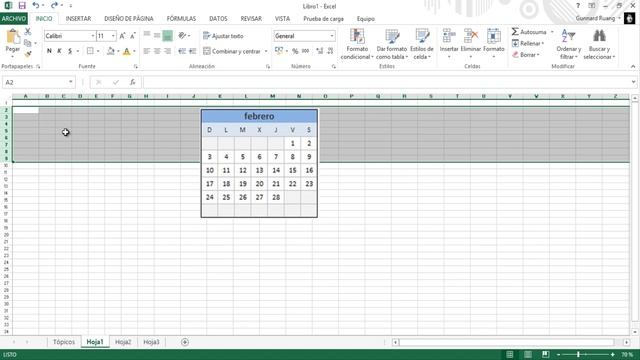The height and width of the screenshot is (360, 640).
Task: Apply fill color bucket
Action: (110, 51)
